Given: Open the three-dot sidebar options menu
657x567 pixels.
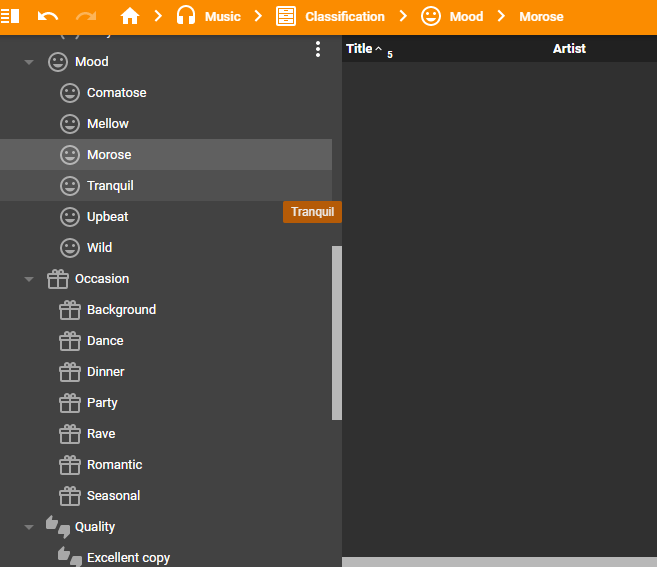Looking at the screenshot, I should 318,49.
